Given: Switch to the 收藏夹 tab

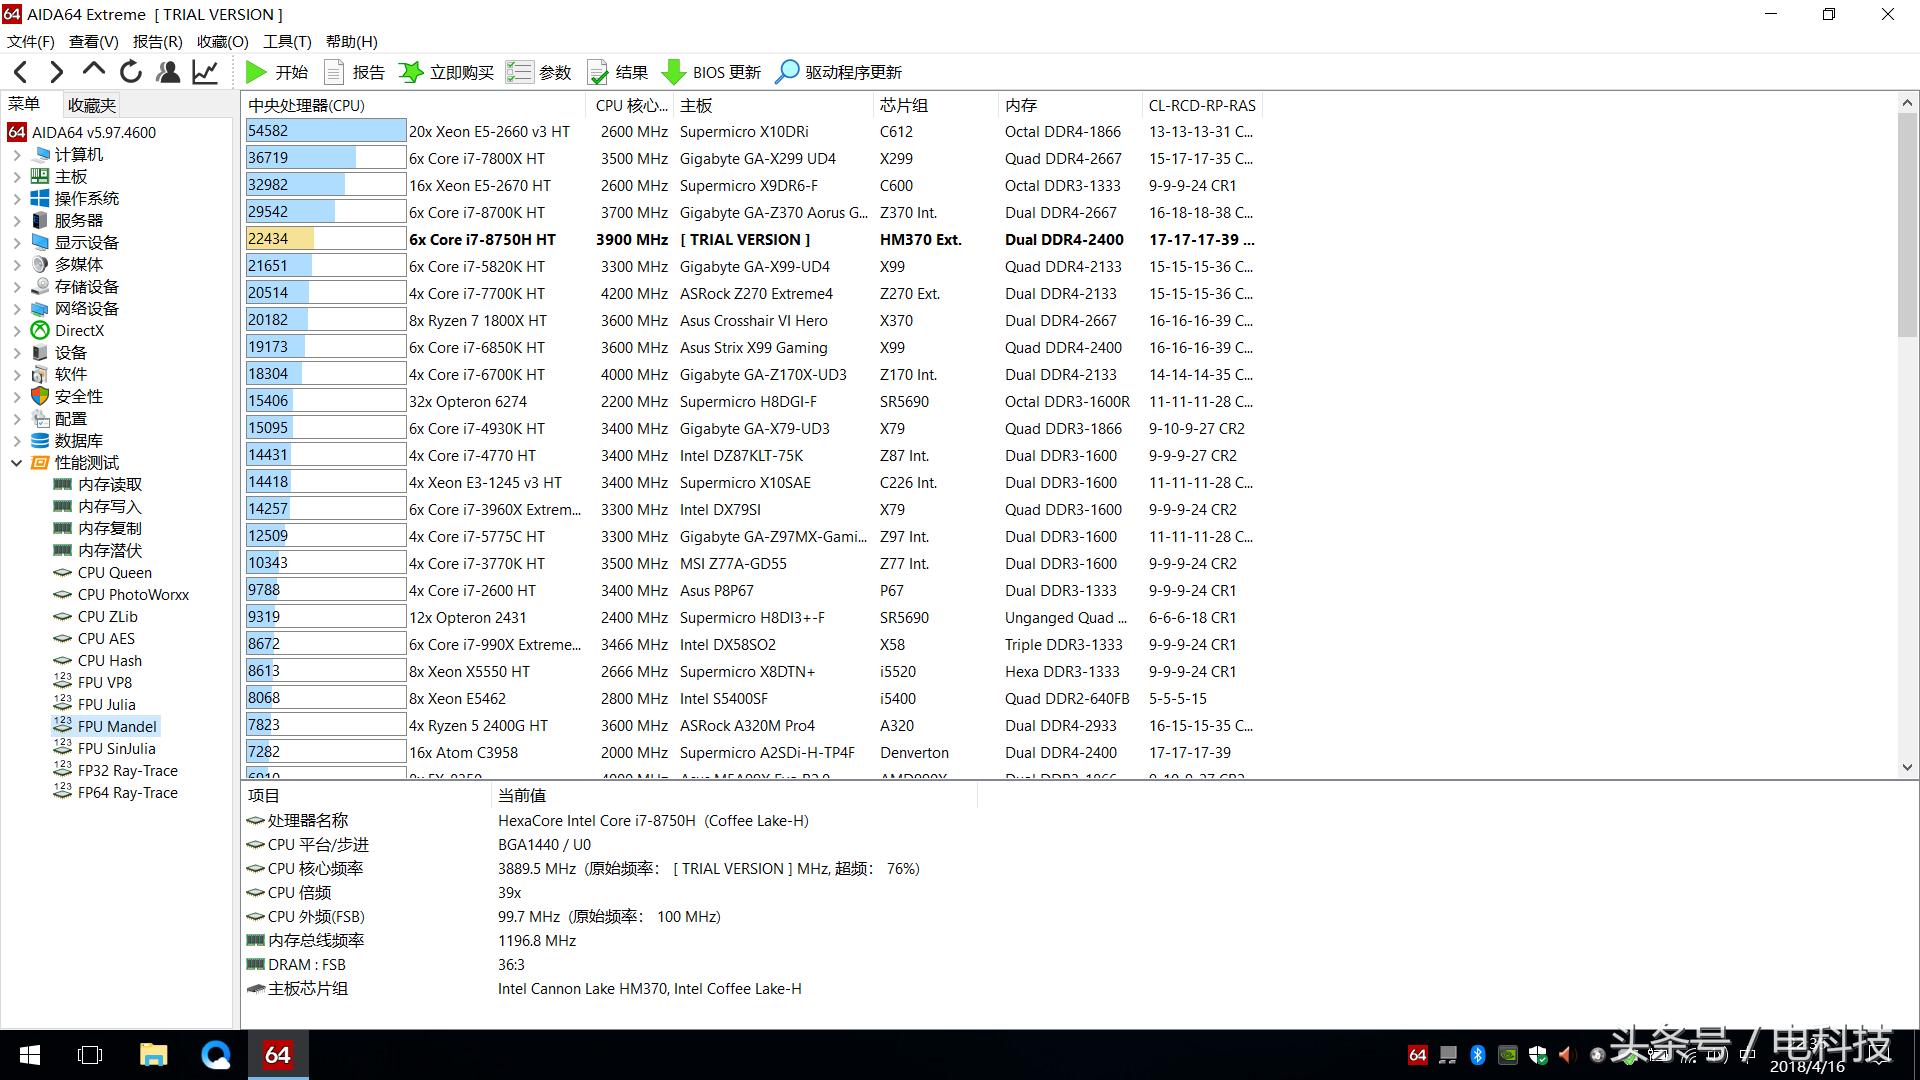Looking at the screenshot, I should (x=91, y=105).
